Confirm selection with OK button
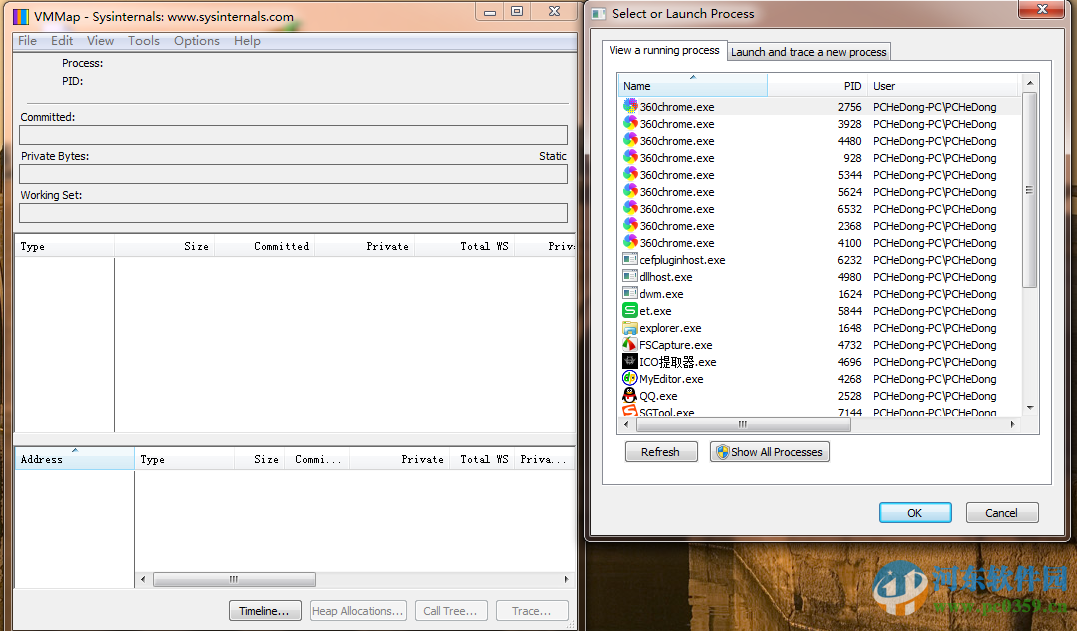1077x631 pixels. (x=915, y=513)
